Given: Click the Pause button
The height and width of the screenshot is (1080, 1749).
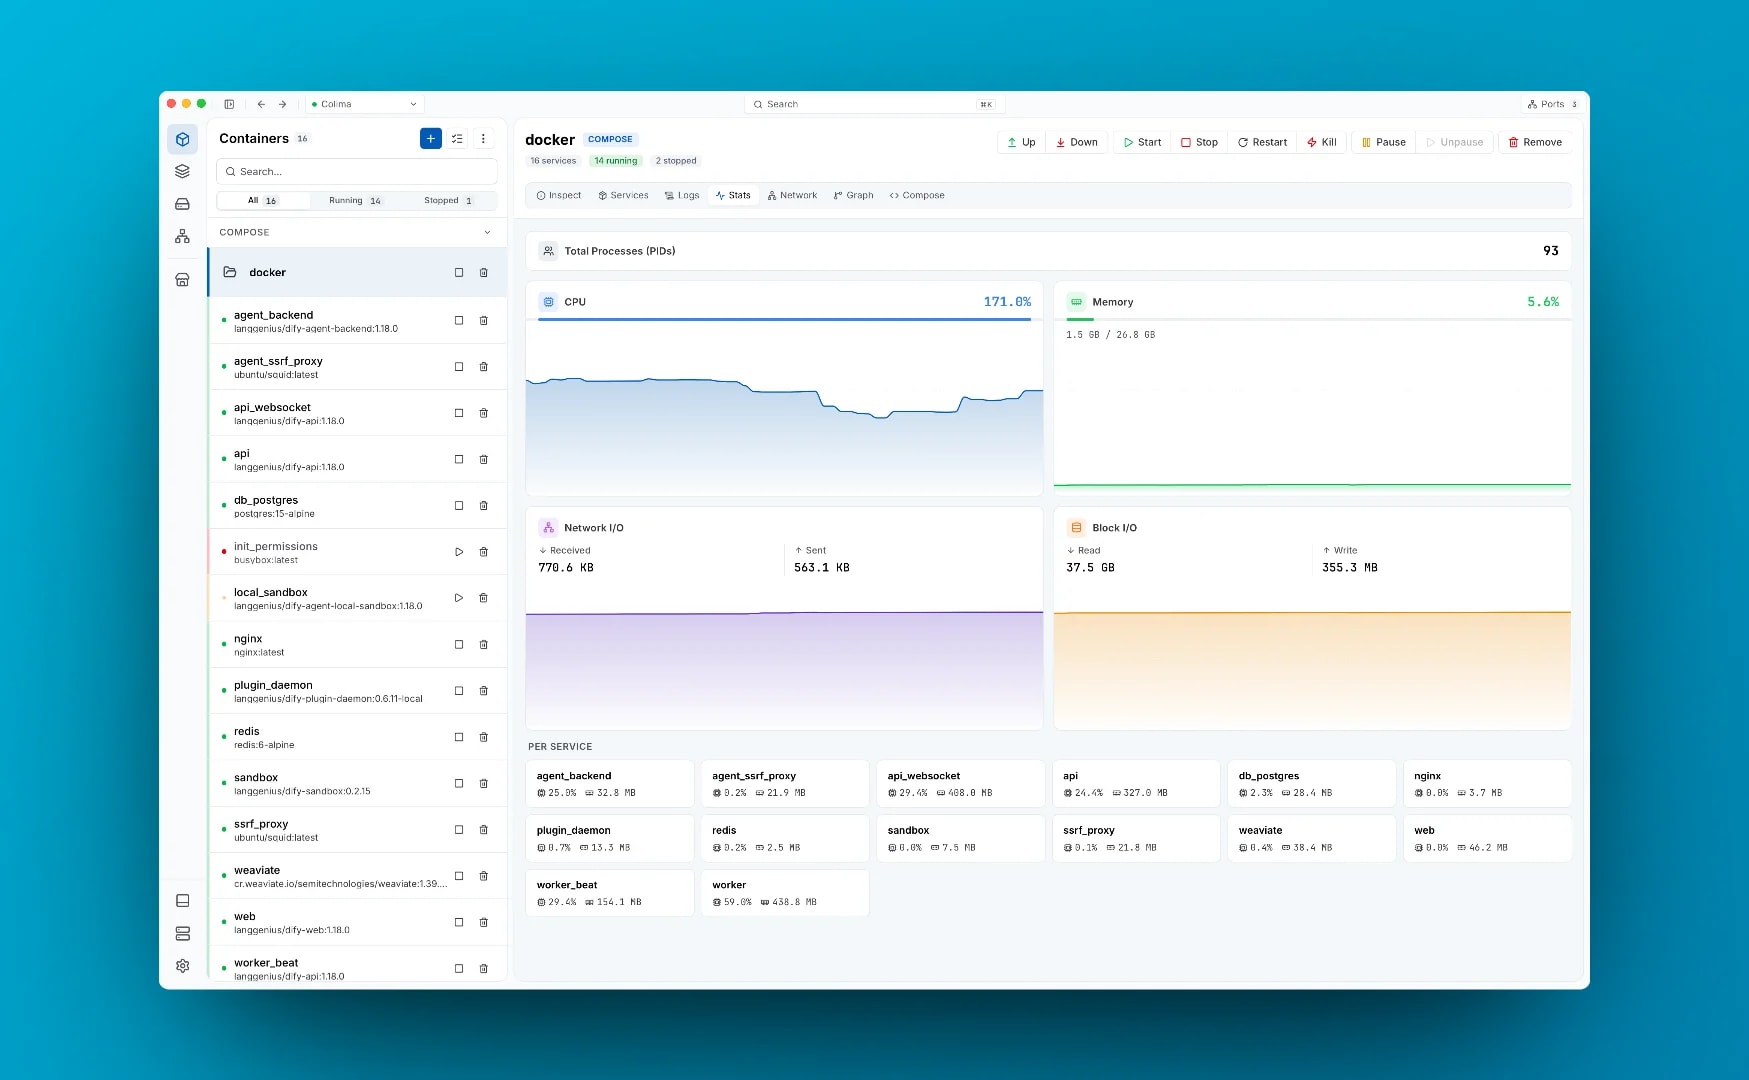Looking at the screenshot, I should tap(1383, 142).
